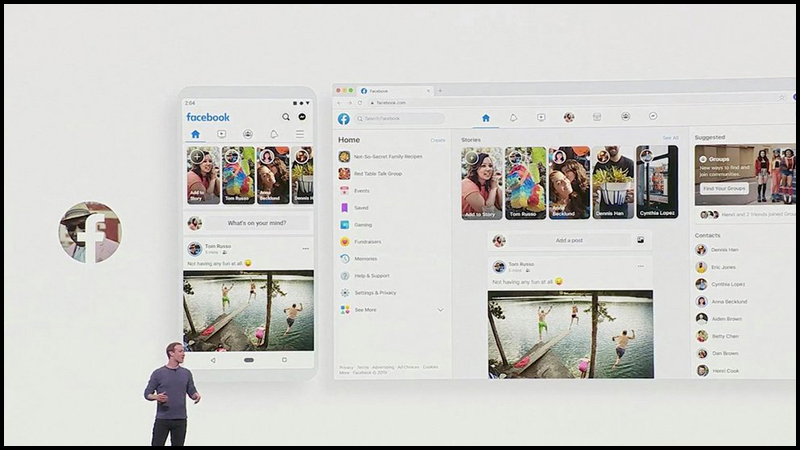Screen dimensions: 800x450
Task: Open profile avatar in desktop top navigation
Action: pyautogui.click(x=569, y=117)
